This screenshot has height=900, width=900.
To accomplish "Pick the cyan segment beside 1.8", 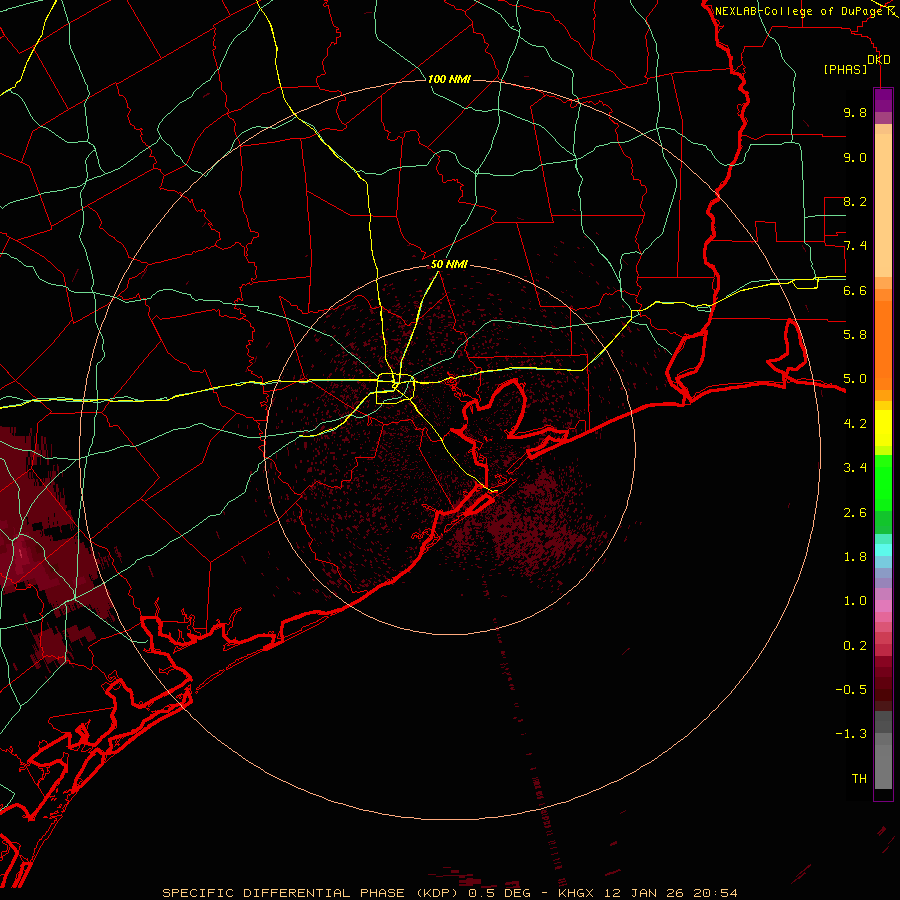I will pos(883,550).
